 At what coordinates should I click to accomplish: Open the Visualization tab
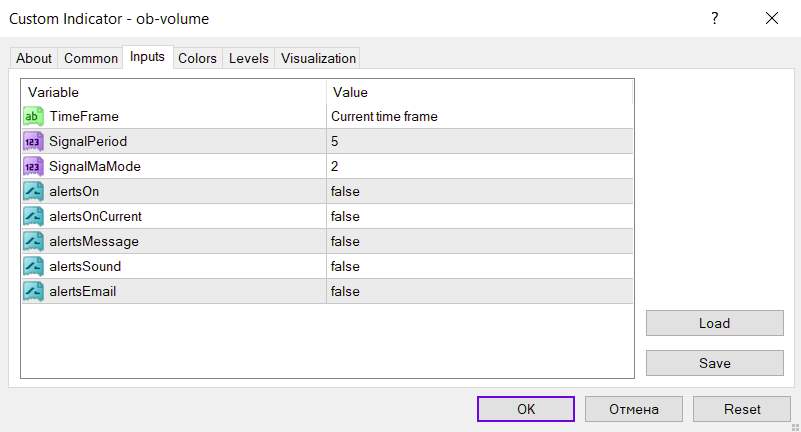(x=318, y=58)
